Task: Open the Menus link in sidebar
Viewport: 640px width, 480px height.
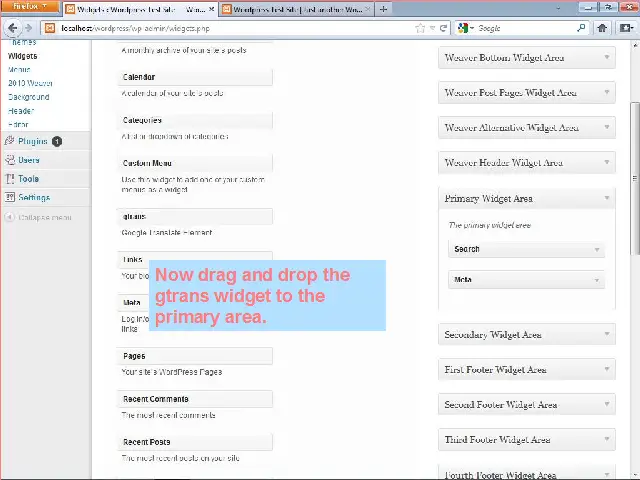Action: point(19,69)
